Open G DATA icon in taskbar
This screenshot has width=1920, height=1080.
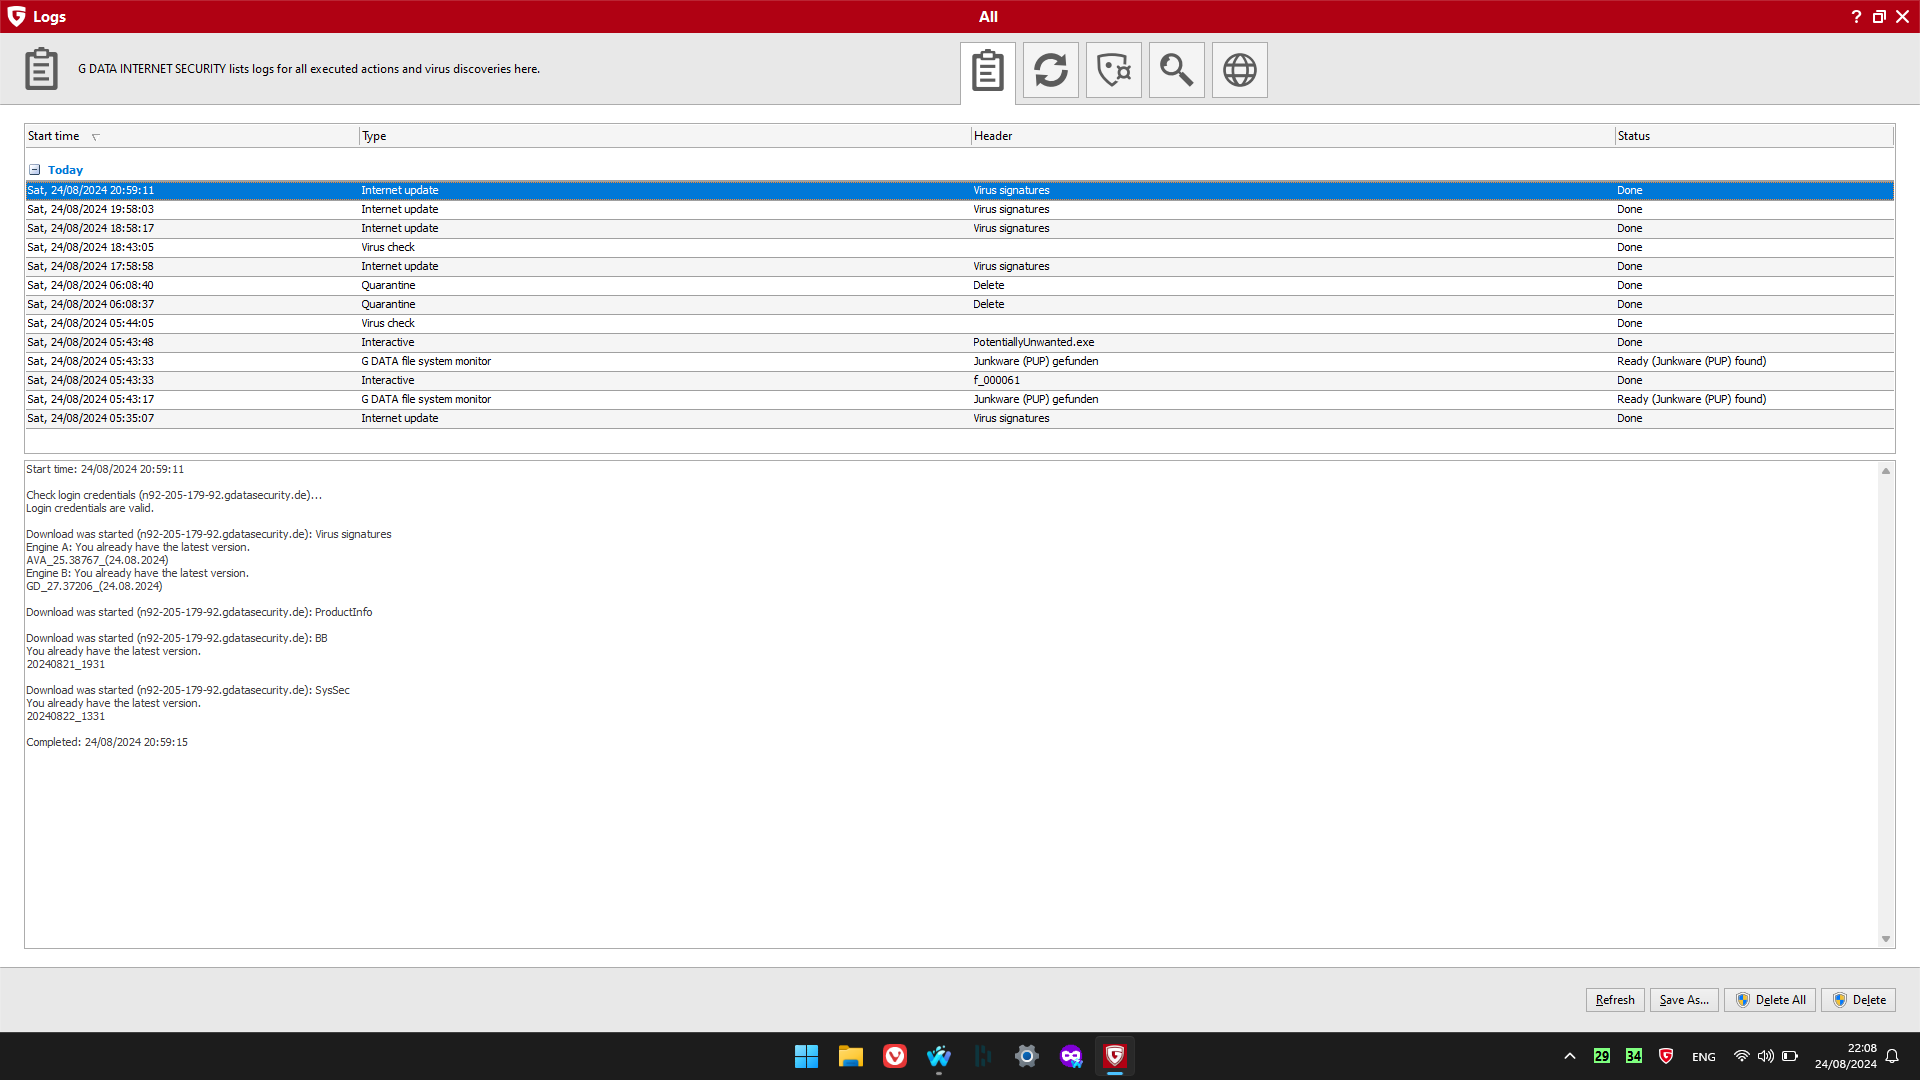click(x=1114, y=1056)
